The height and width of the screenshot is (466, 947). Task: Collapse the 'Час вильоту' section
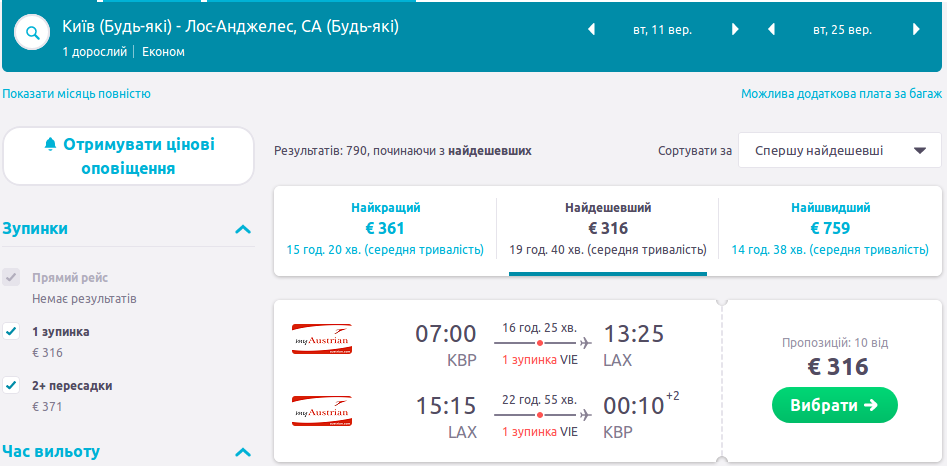[242, 451]
